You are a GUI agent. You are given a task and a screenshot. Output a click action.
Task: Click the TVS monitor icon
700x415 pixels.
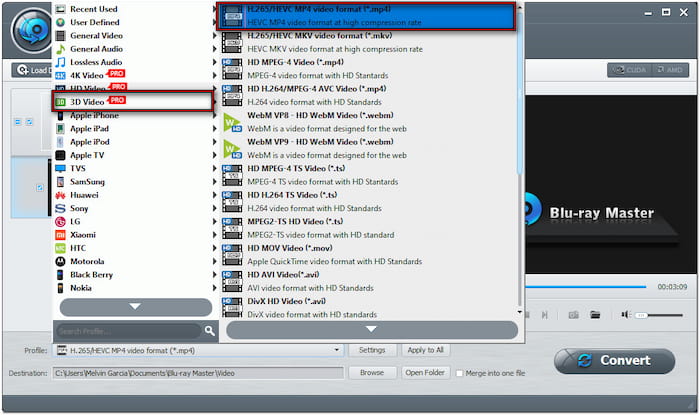[x=60, y=169]
